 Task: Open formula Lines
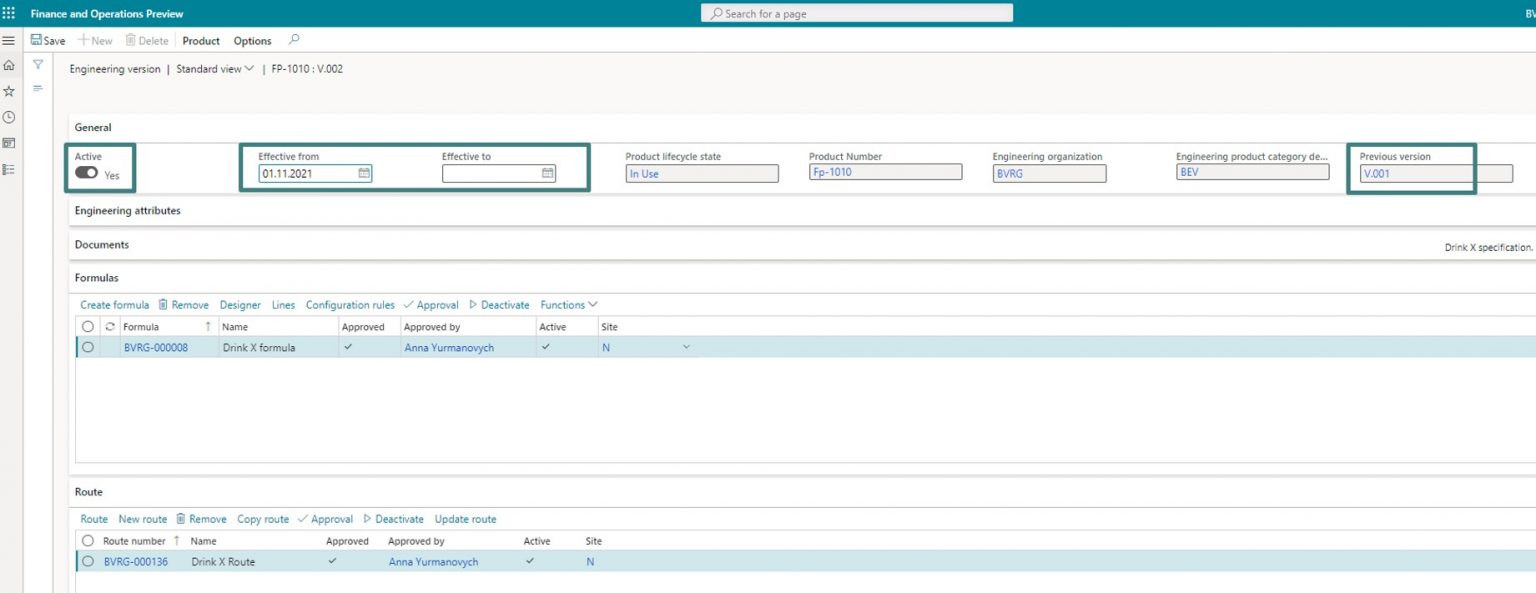pos(283,305)
